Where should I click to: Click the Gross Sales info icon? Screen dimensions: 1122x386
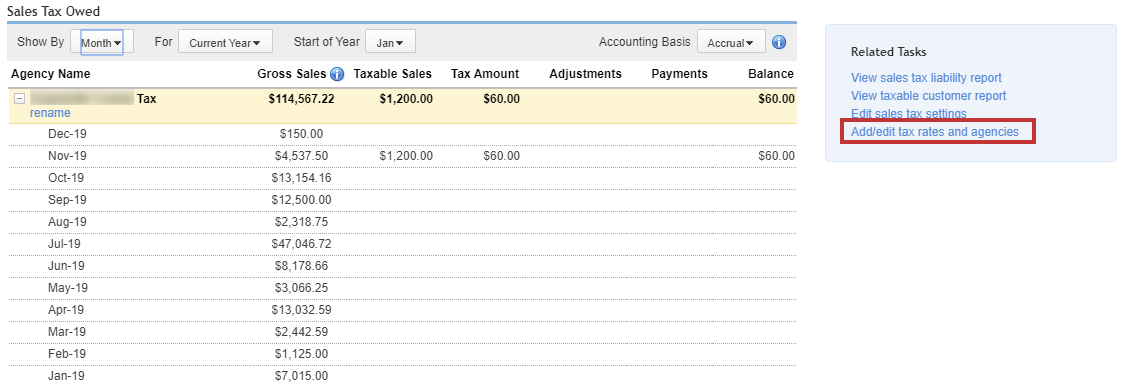[336, 74]
